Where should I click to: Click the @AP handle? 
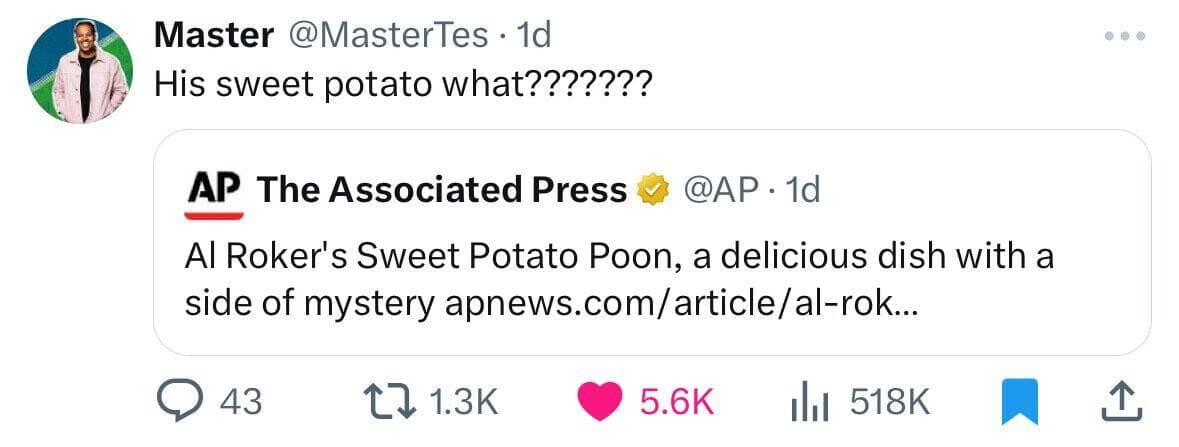719,189
